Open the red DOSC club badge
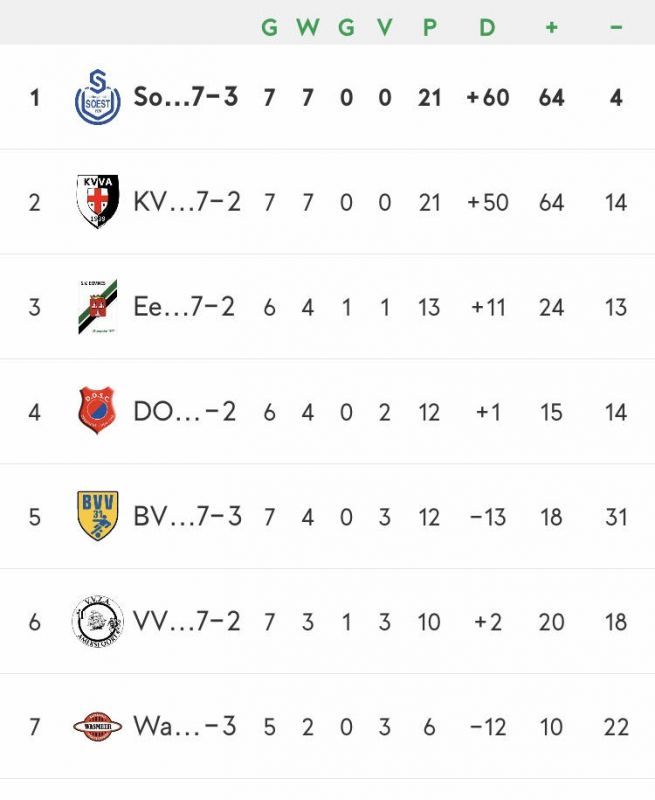Image resolution: width=655 pixels, height=800 pixels. pyautogui.click(x=97, y=411)
